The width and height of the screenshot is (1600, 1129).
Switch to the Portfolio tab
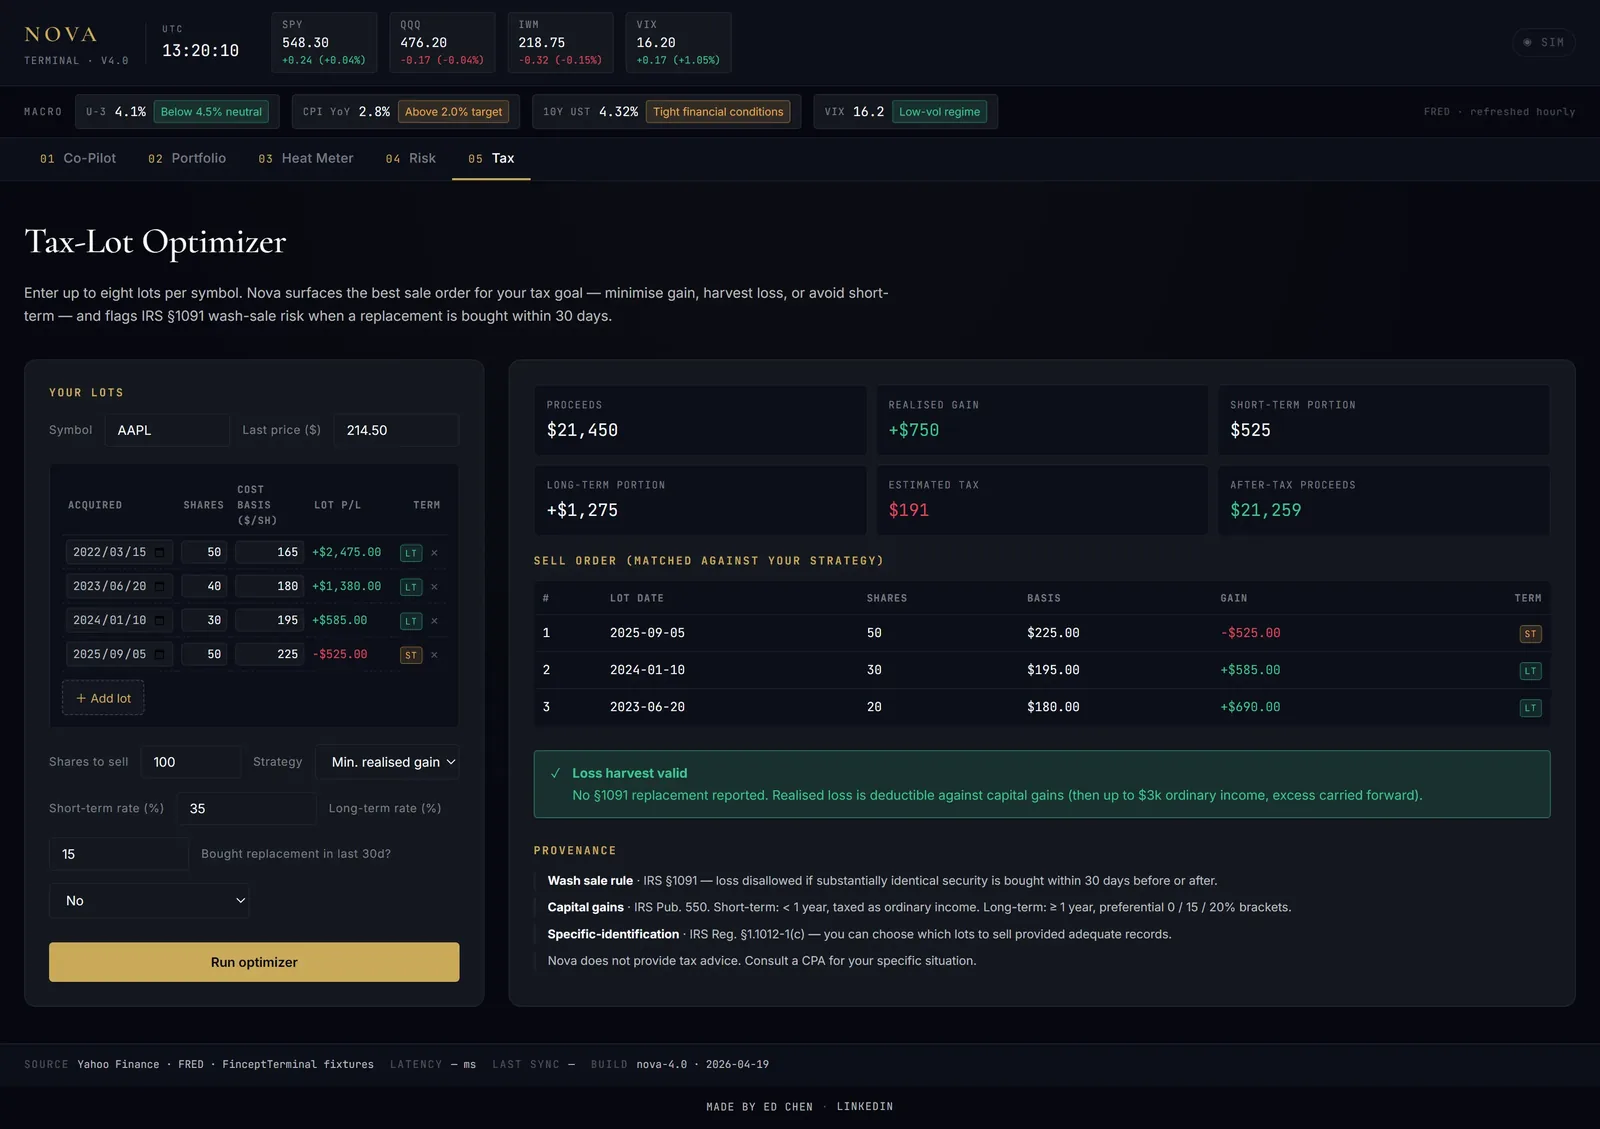point(187,158)
